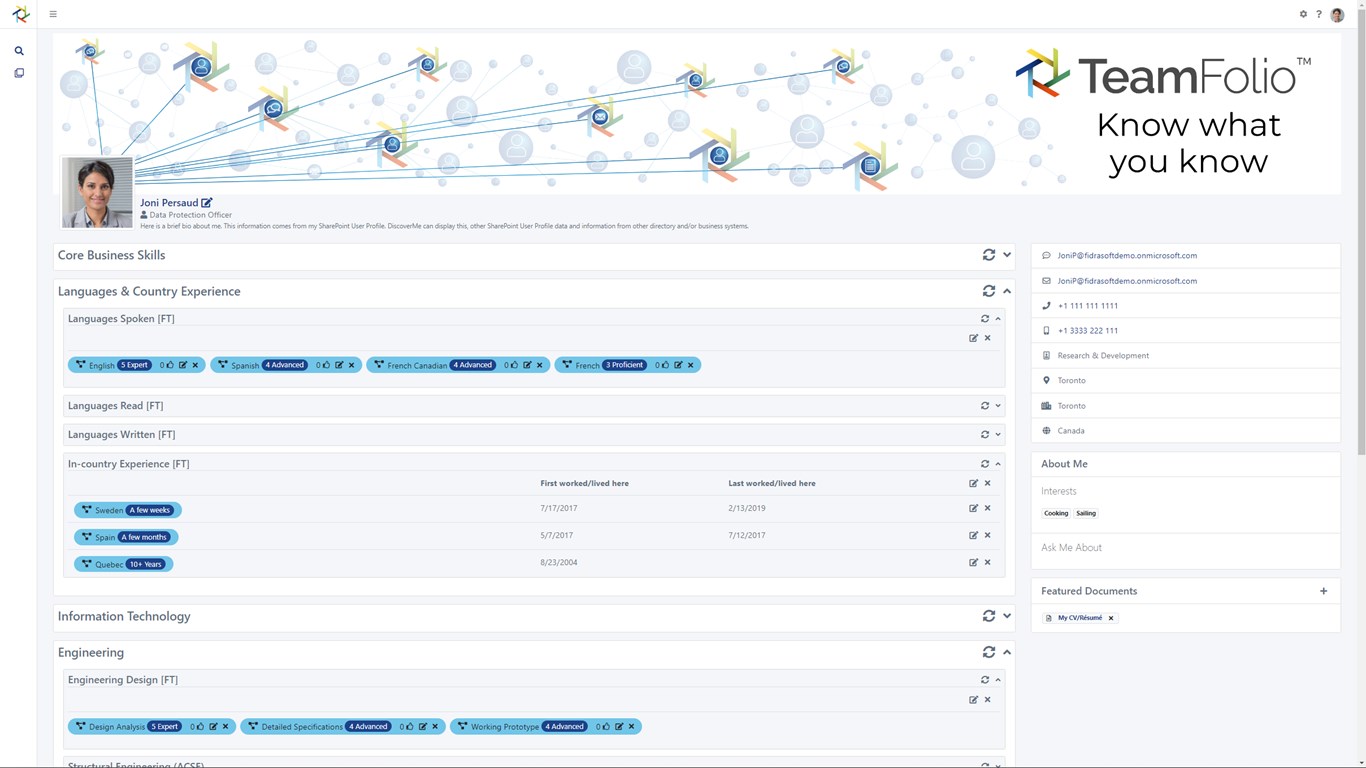The height and width of the screenshot is (768, 1366).
Task: Edit the Languages Spoken column header row
Action: 973,338
